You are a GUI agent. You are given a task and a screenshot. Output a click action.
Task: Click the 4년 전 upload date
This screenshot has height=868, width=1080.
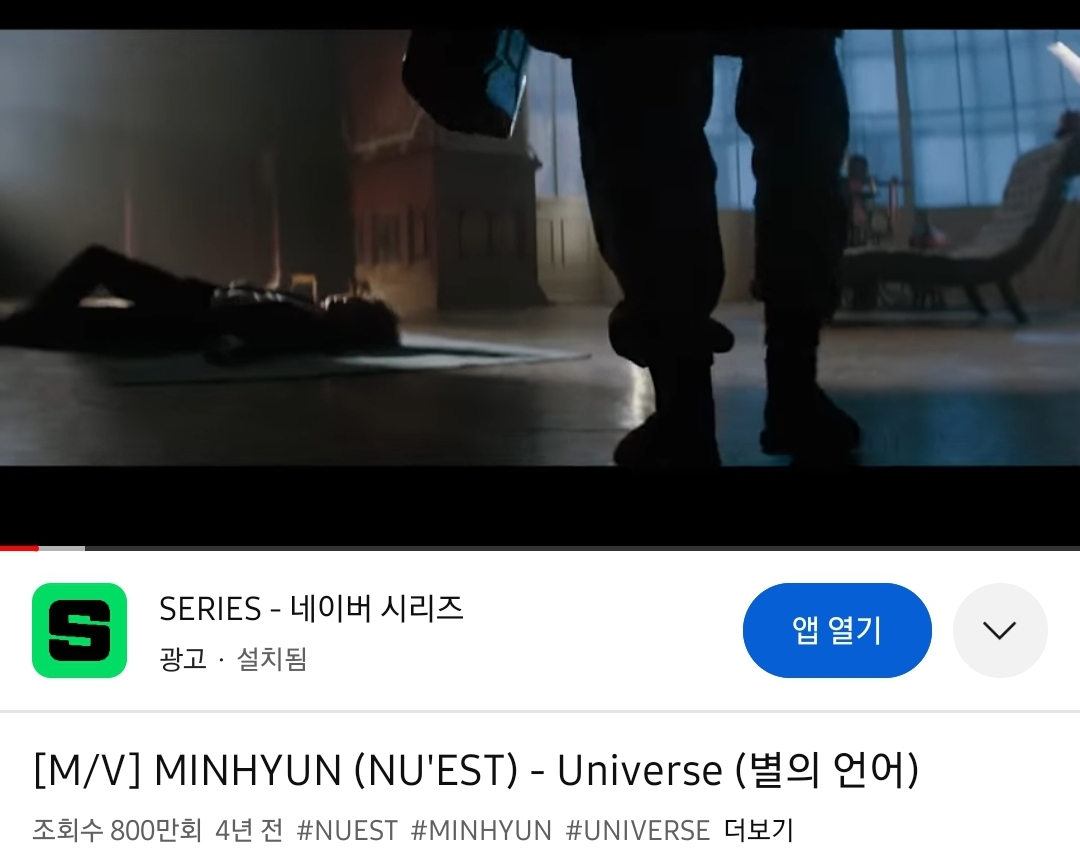pos(249,830)
